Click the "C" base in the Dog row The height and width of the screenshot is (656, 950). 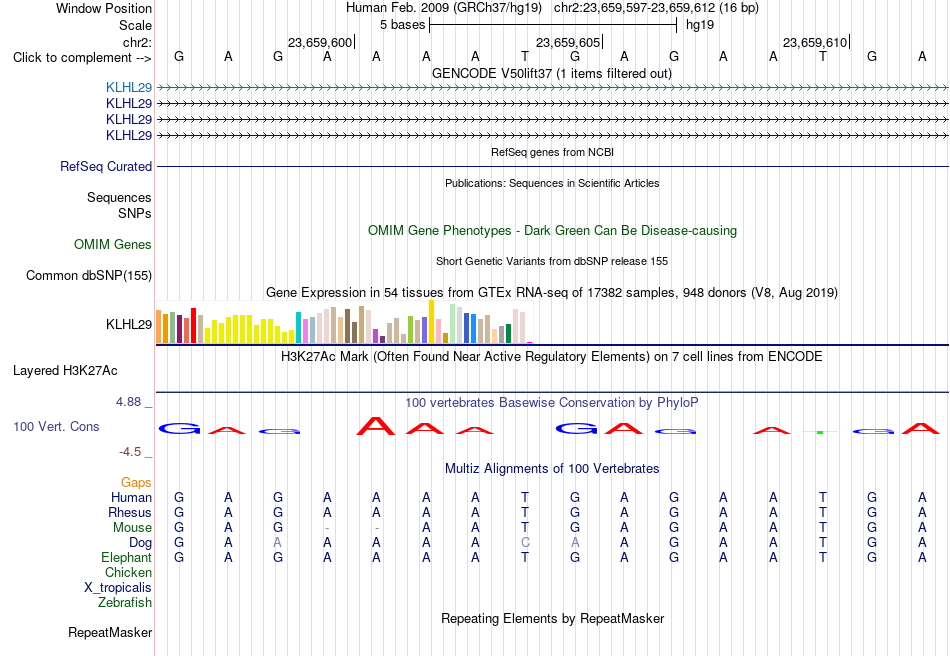coord(525,543)
